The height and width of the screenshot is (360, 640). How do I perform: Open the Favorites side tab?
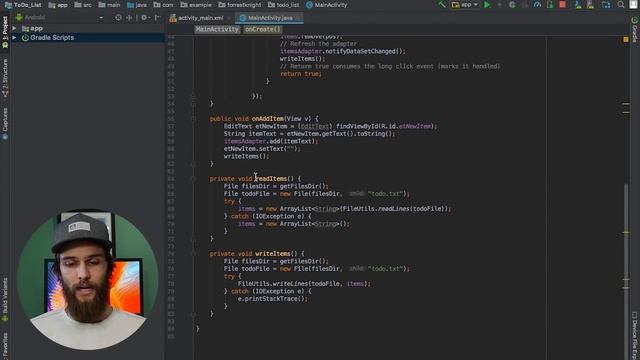coord(5,346)
